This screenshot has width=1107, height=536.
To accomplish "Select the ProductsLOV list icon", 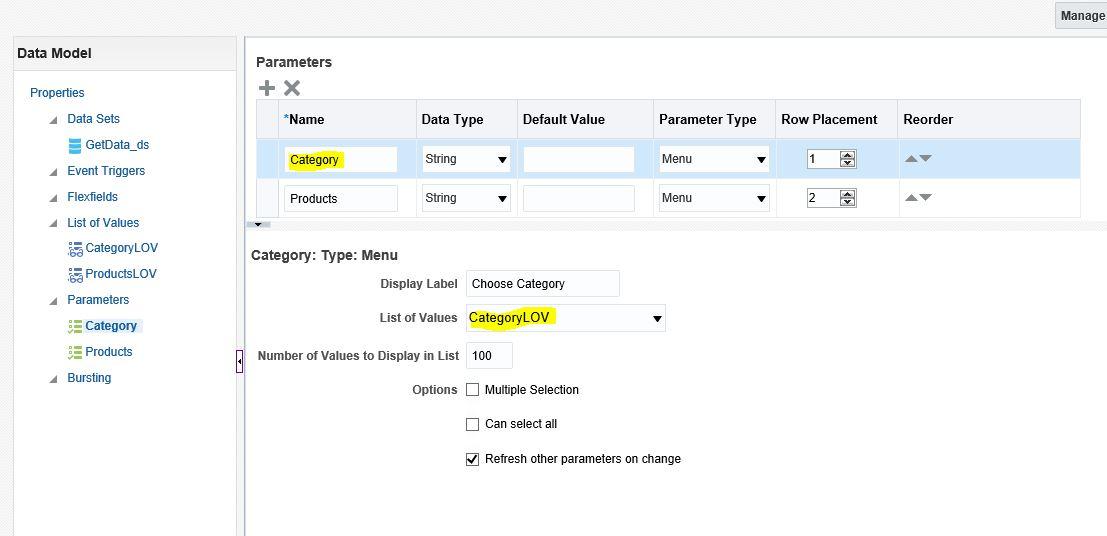I will (x=76, y=275).
